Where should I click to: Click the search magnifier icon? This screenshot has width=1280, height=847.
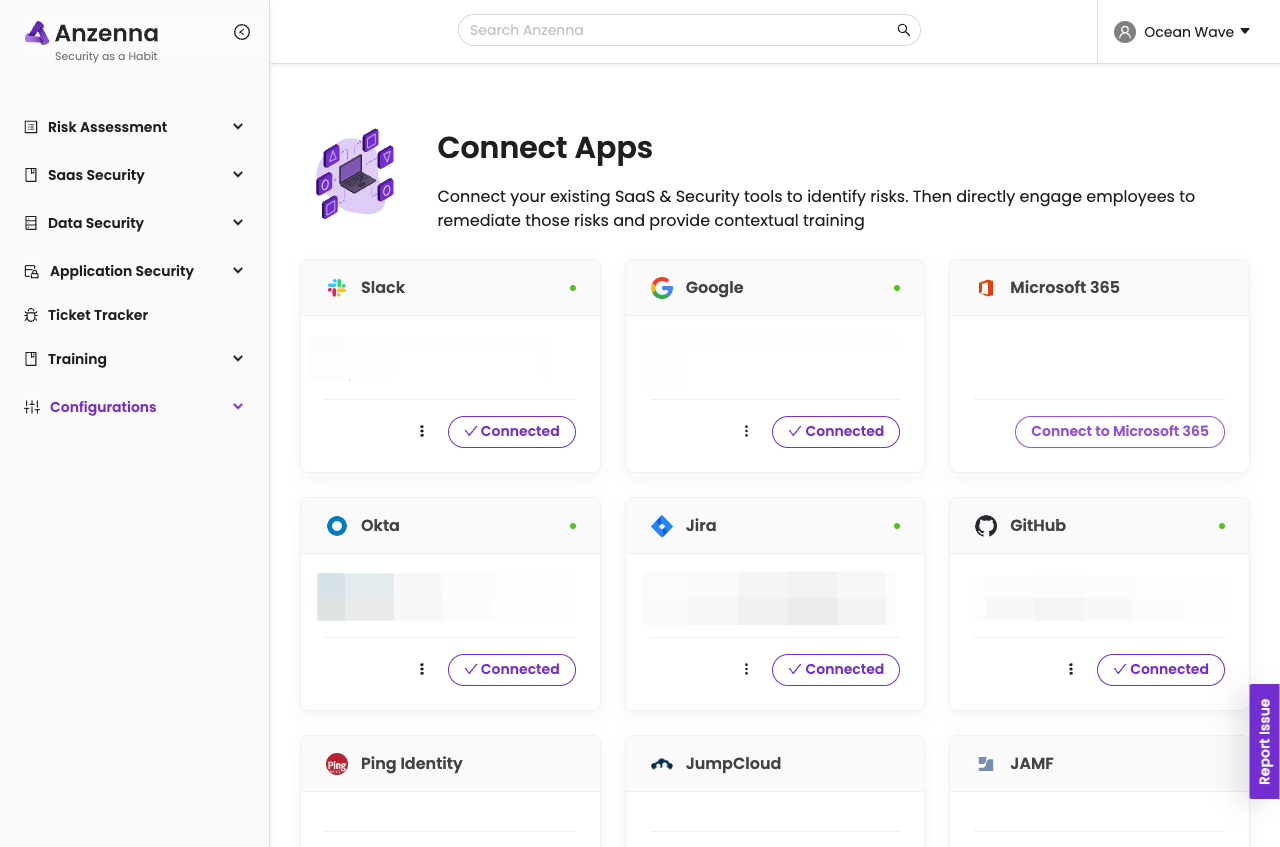(x=903, y=30)
